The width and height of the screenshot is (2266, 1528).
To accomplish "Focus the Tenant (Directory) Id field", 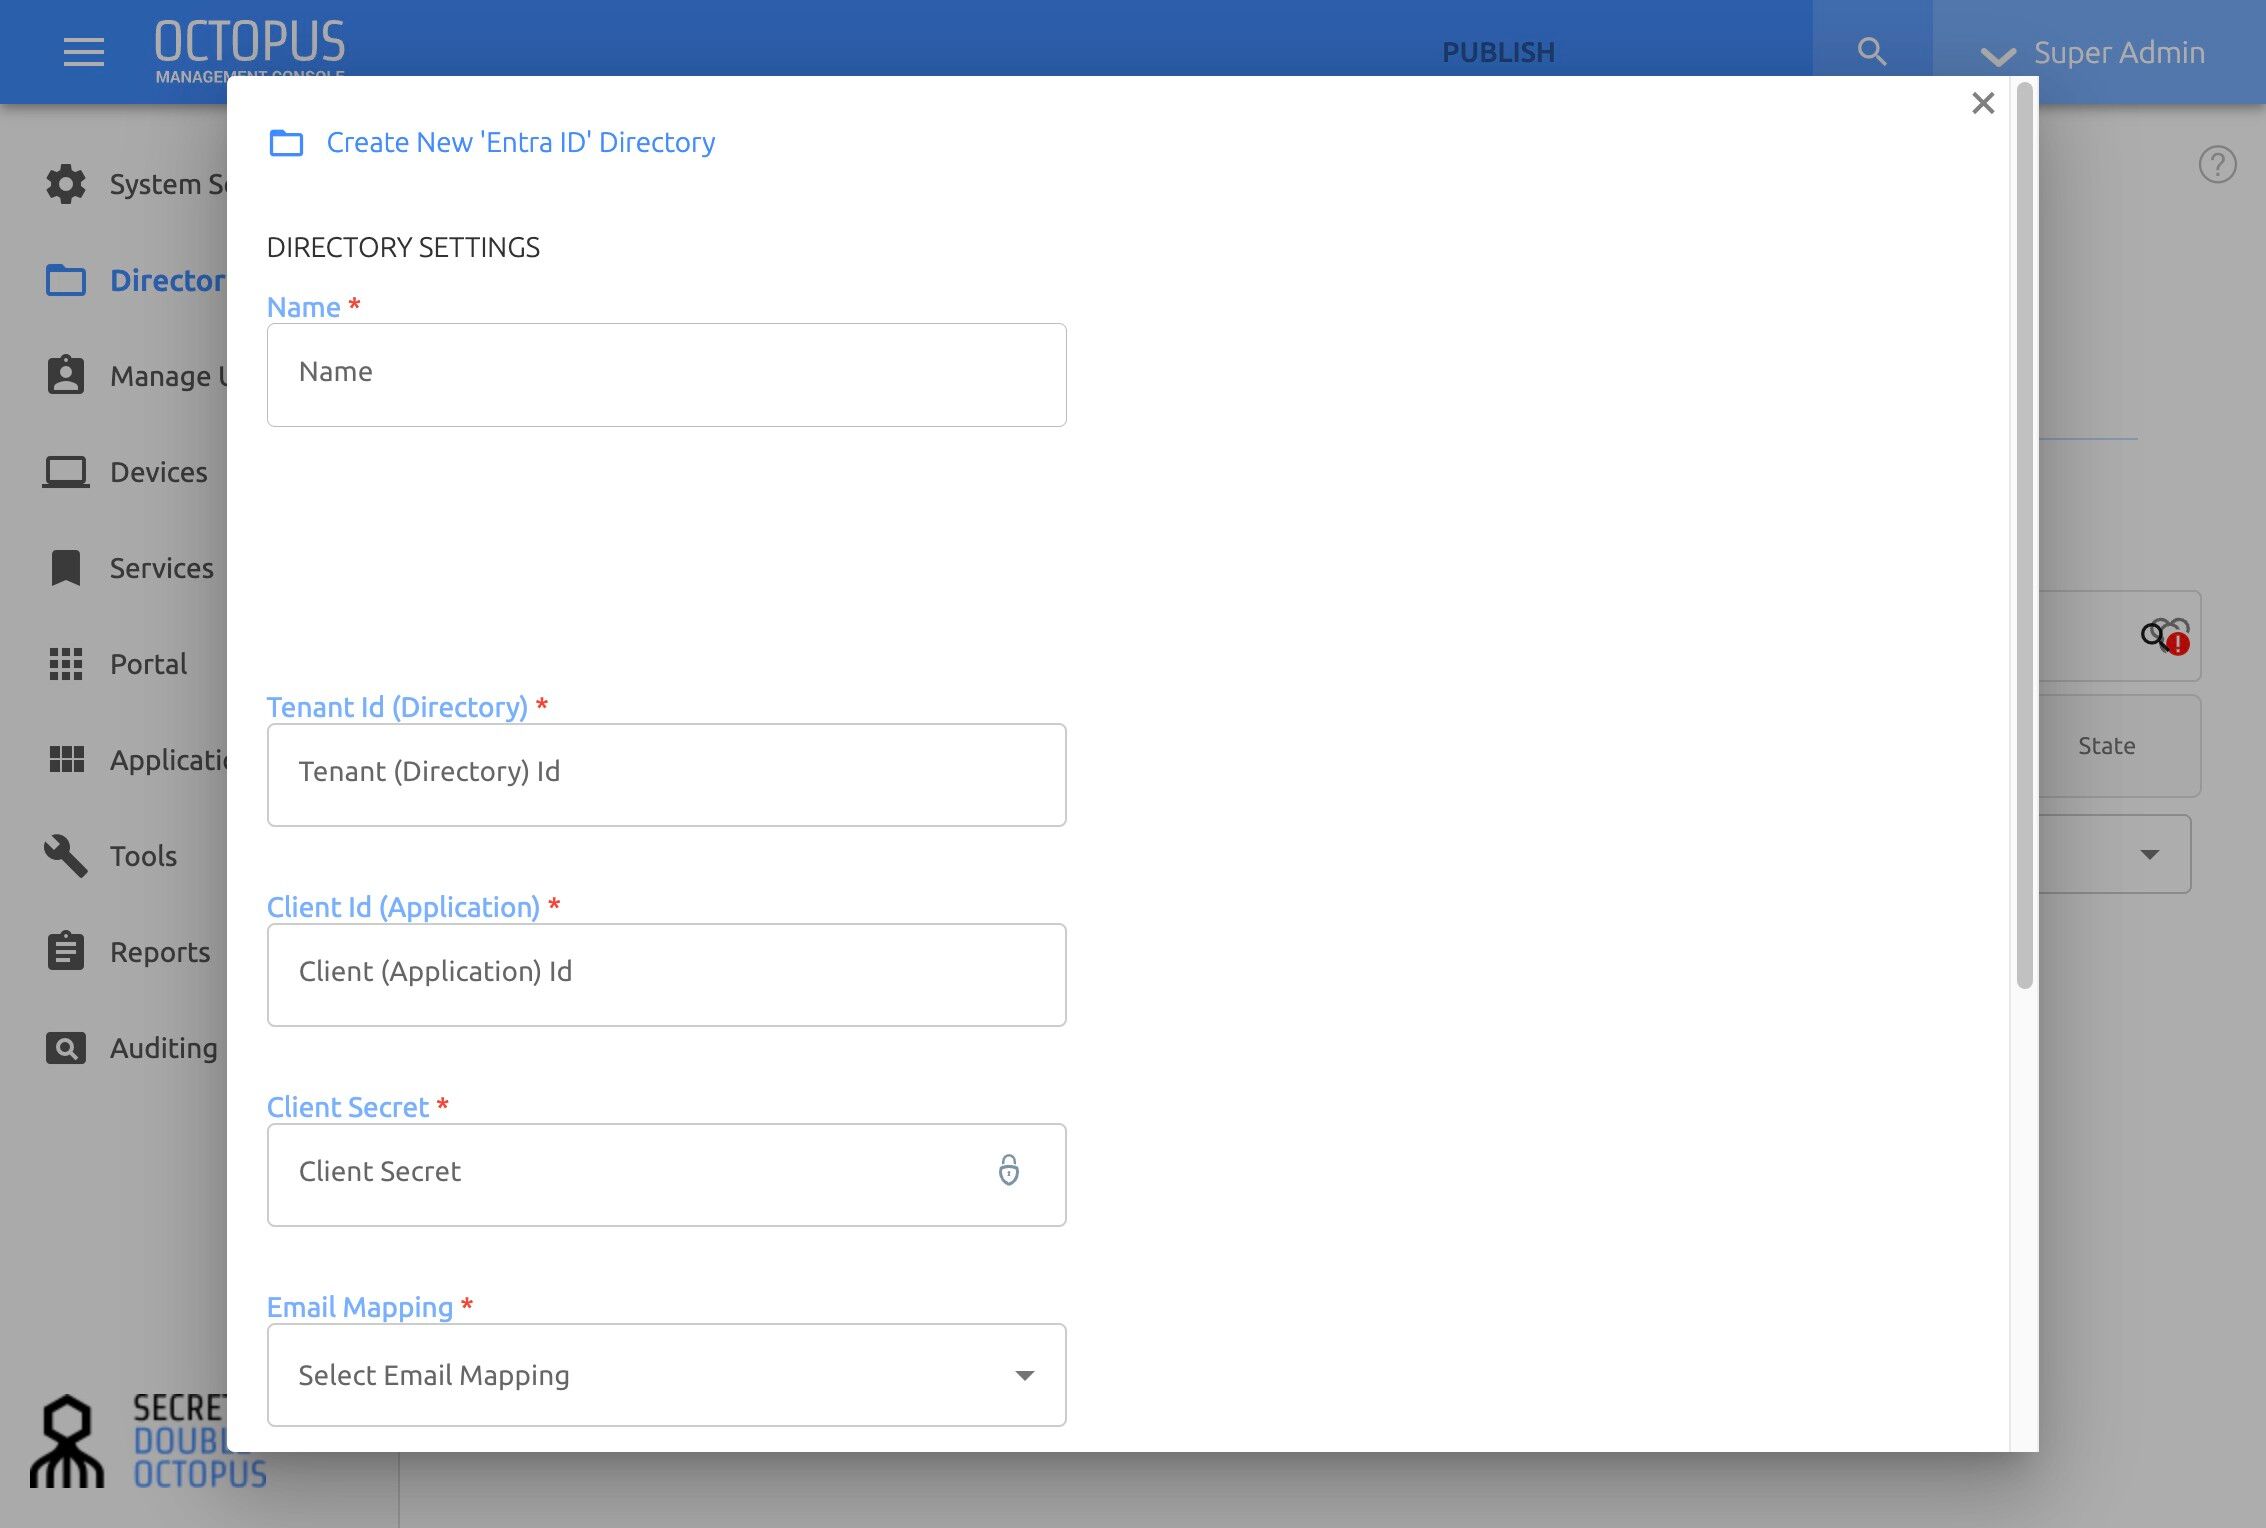I will [x=666, y=775].
